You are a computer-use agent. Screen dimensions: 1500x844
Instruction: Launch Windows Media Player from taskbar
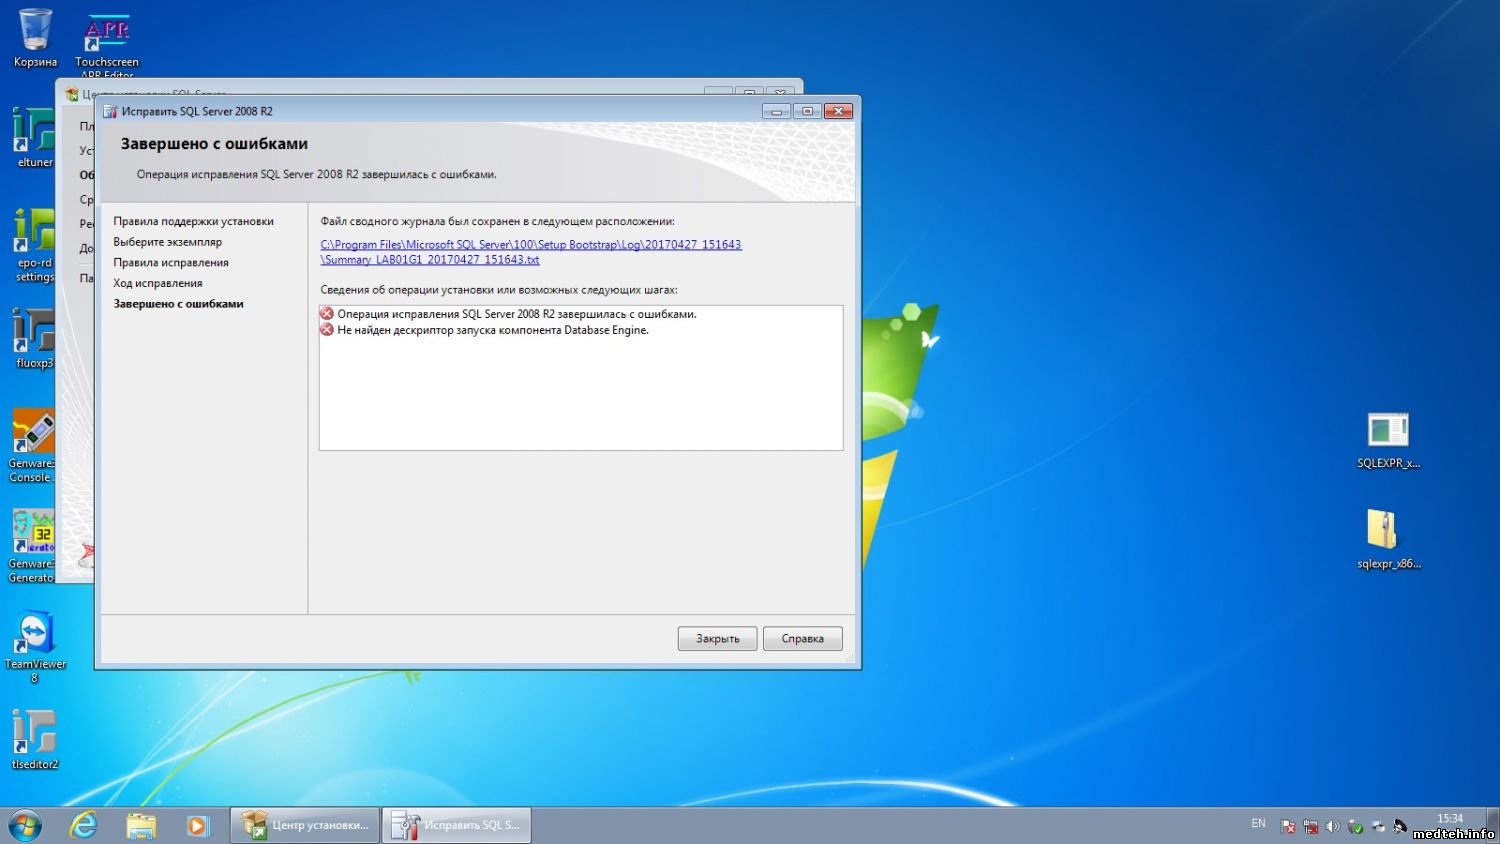pyautogui.click(x=197, y=825)
